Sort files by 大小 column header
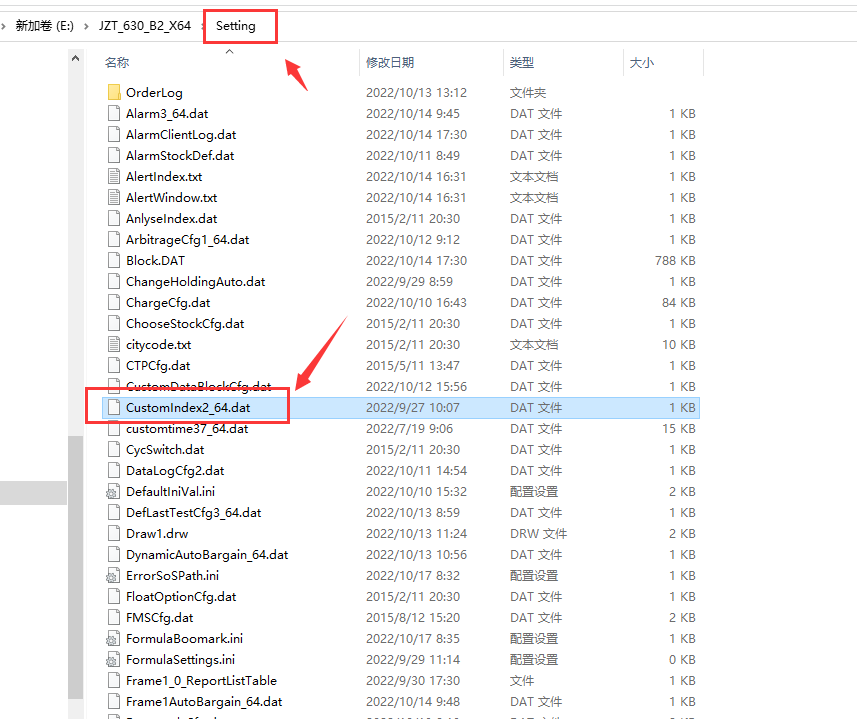The width and height of the screenshot is (857, 719). [x=642, y=63]
